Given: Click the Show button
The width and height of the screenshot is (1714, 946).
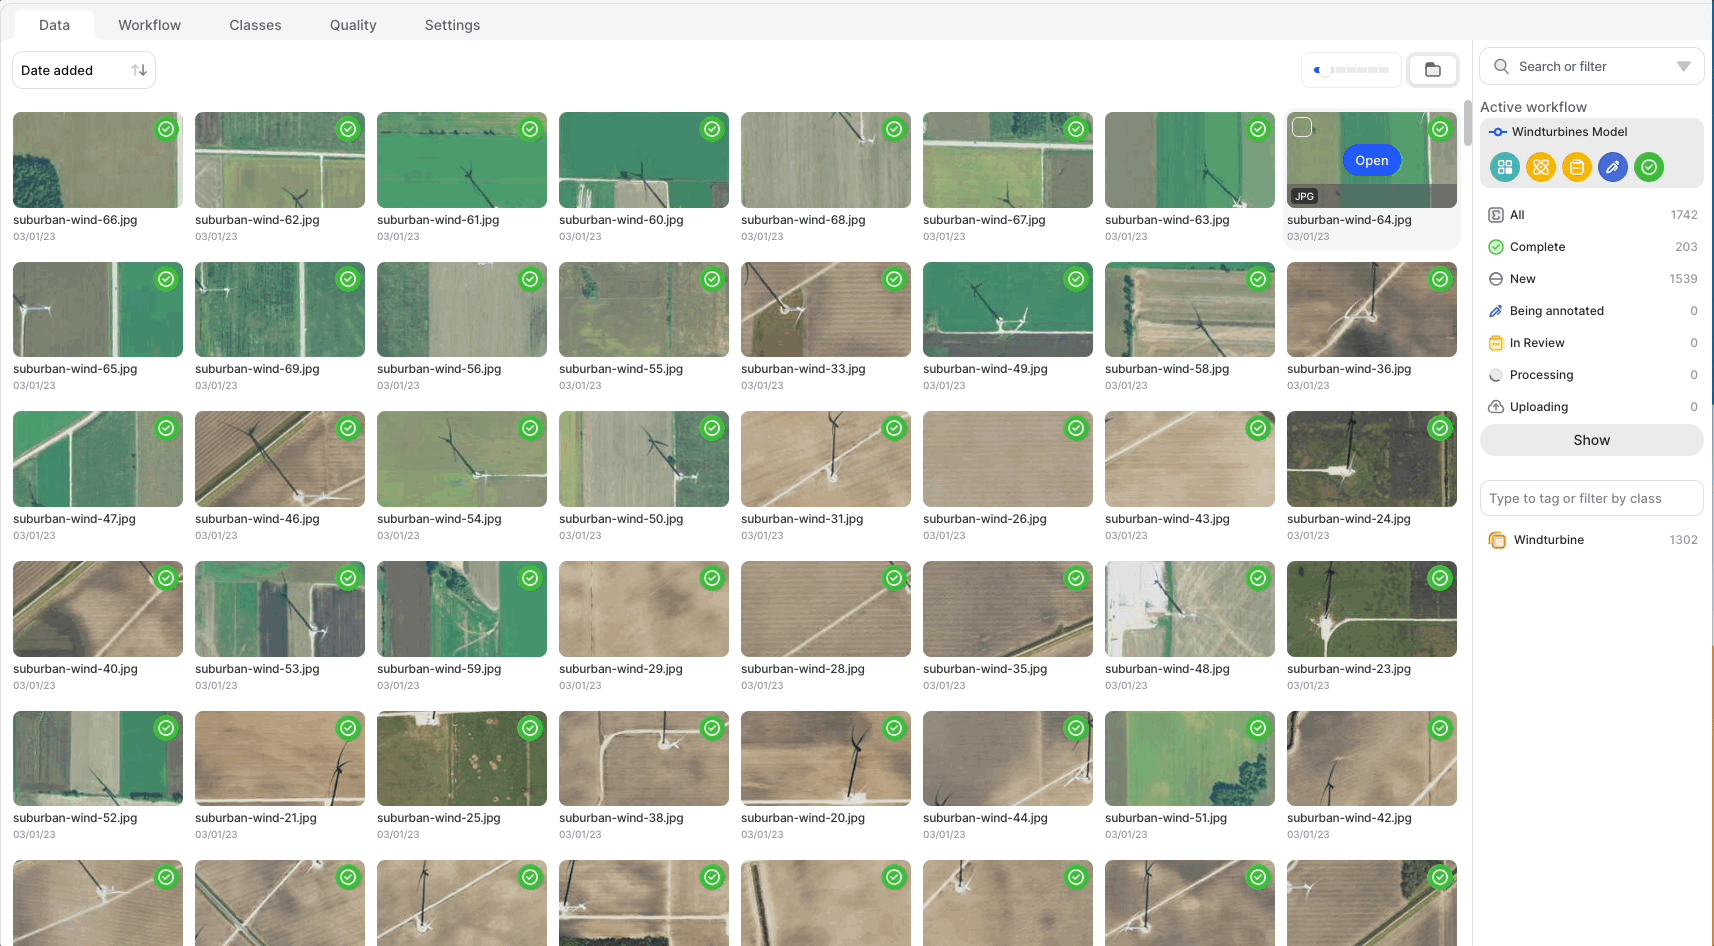Looking at the screenshot, I should click(1592, 440).
